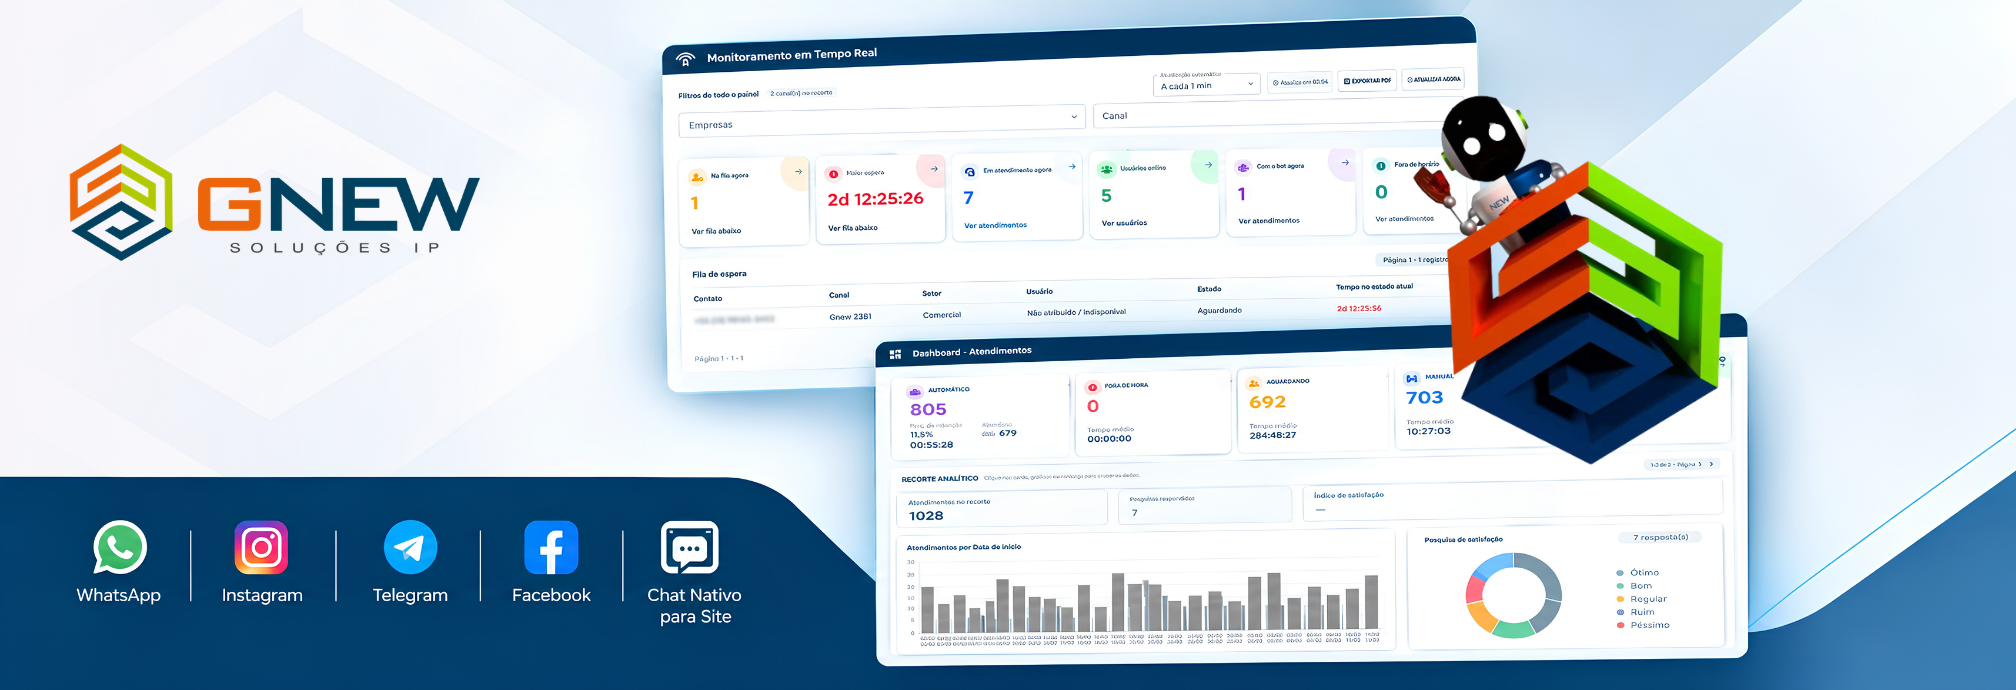Viewport: 2016px width, 690px height.
Task: Click the Atualizar Agora button
Action: point(1433,79)
